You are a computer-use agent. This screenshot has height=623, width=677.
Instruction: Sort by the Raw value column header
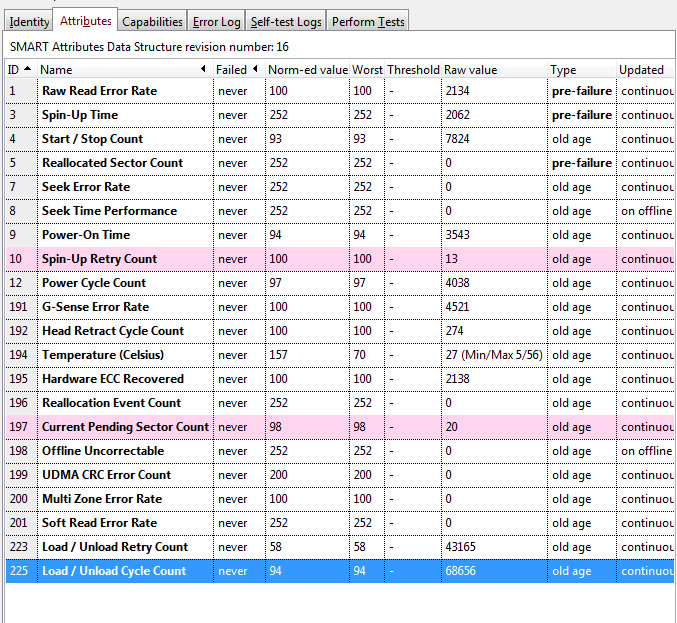click(494, 70)
